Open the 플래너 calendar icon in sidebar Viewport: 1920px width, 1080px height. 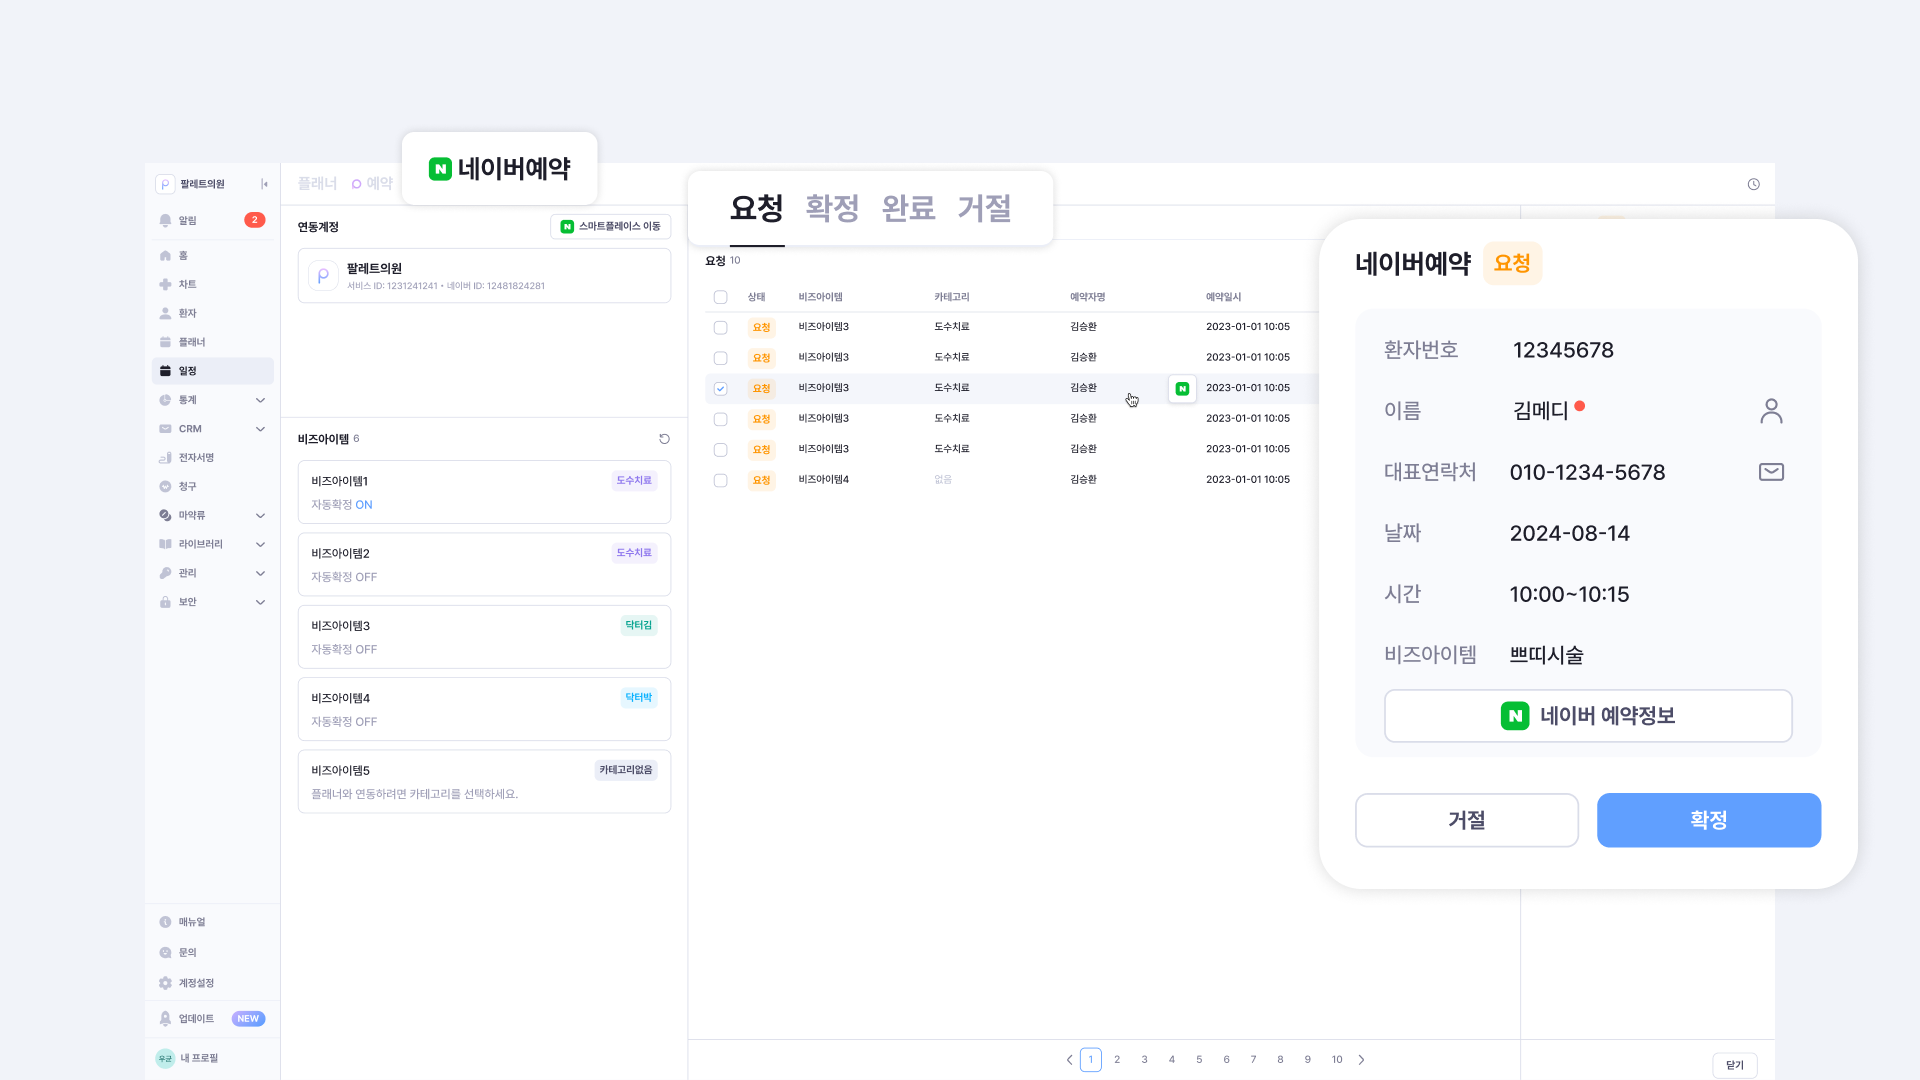[165, 342]
